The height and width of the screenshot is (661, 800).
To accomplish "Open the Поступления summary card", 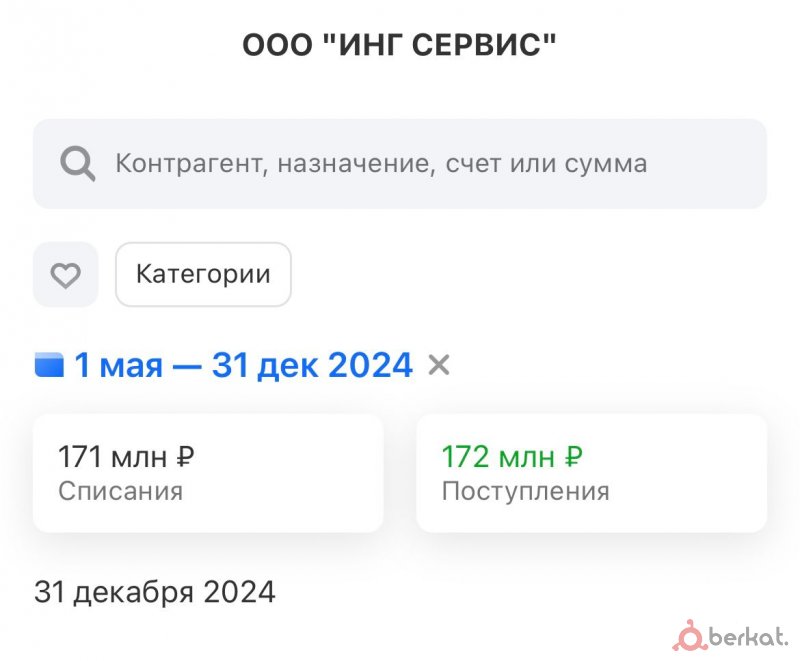I will pos(591,473).
